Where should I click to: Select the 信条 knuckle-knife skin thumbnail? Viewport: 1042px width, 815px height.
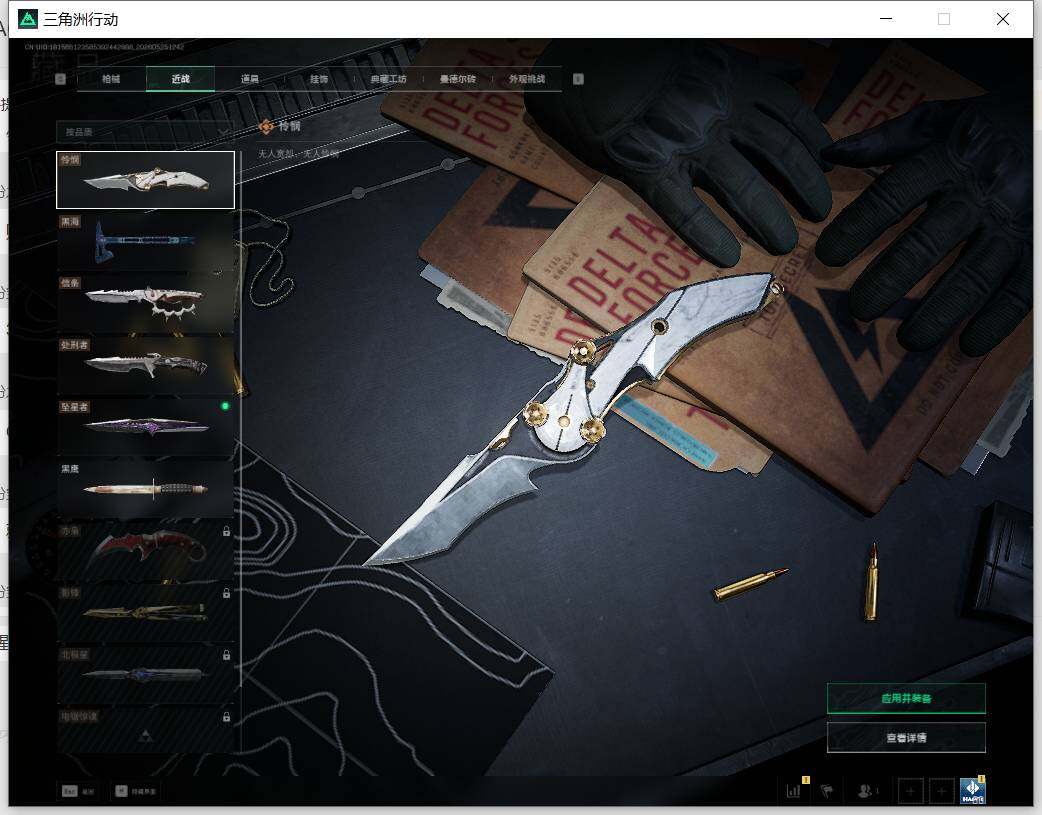[146, 302]
